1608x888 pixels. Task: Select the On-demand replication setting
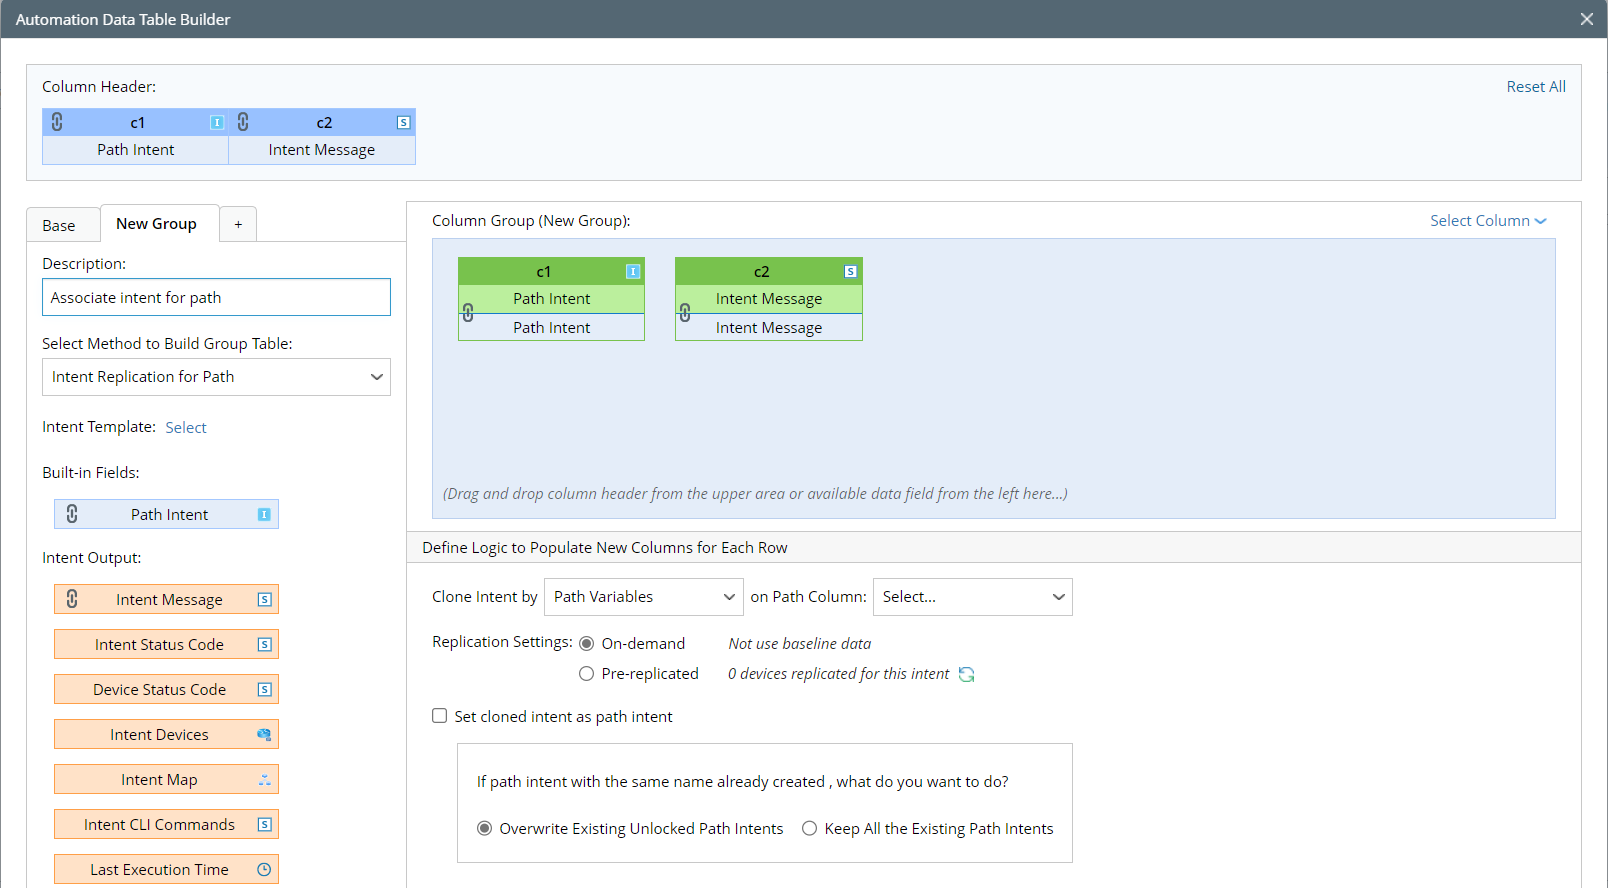point(587,644)
